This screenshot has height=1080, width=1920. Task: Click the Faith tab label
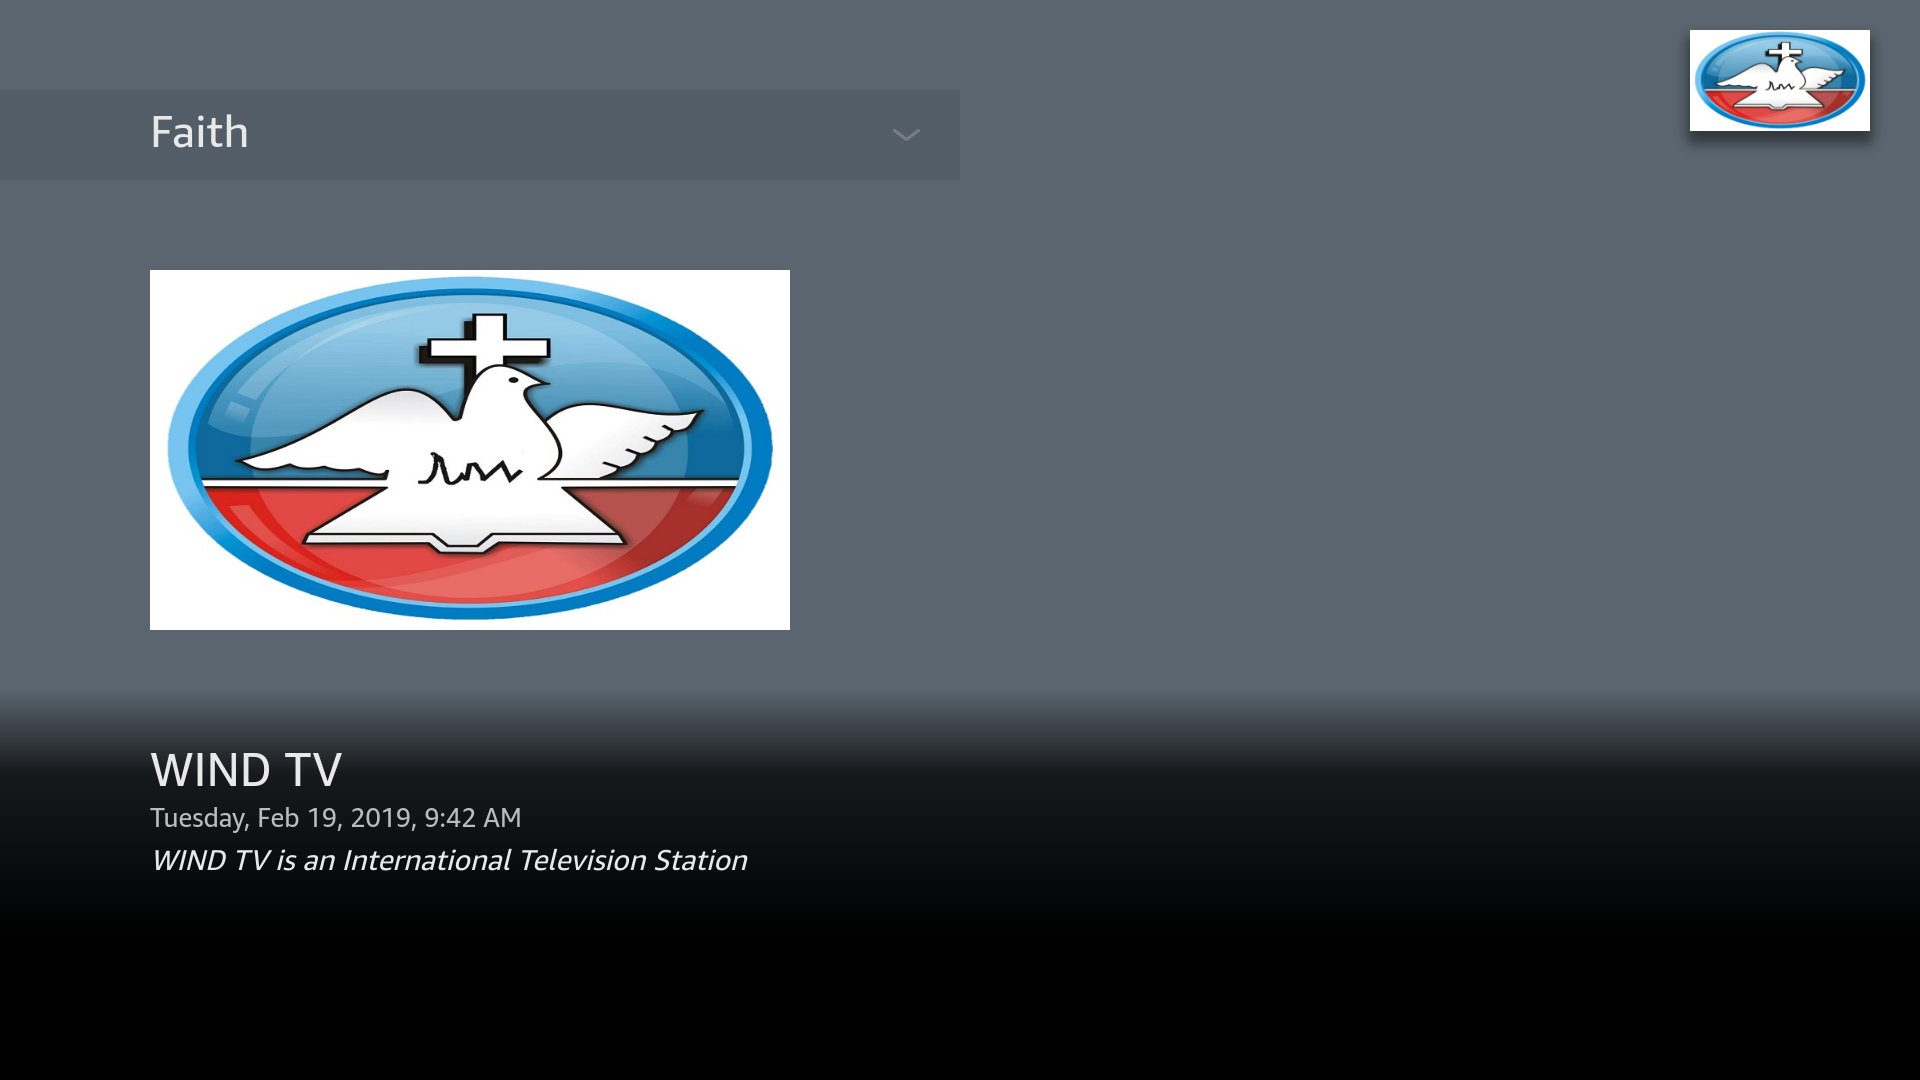(x=200, y=131)
